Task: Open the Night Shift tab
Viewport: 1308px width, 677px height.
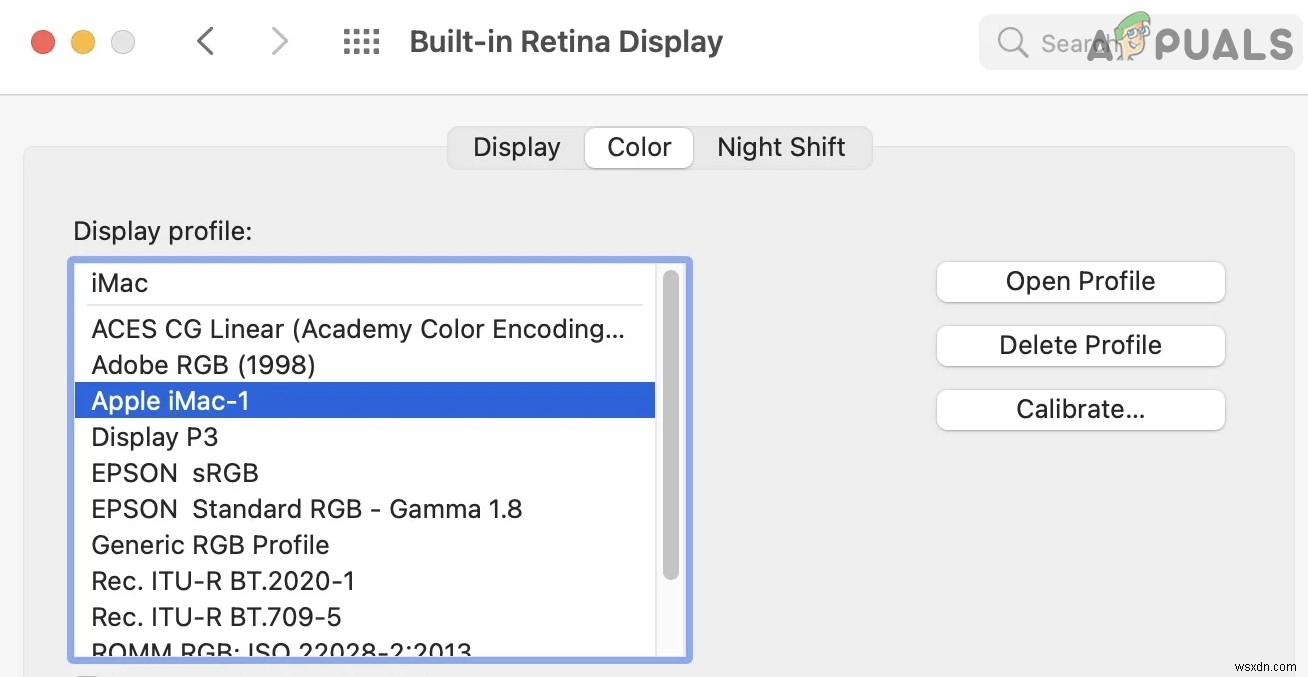Action: (781, 147)
